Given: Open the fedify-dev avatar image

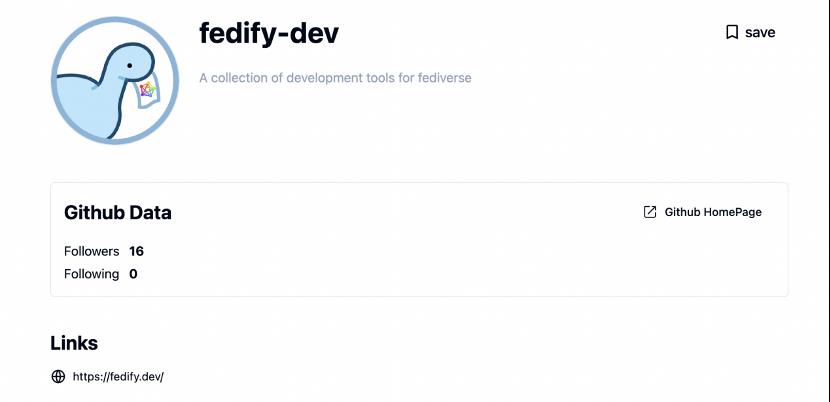Looking at the screenshot, I should click(115, 81).
